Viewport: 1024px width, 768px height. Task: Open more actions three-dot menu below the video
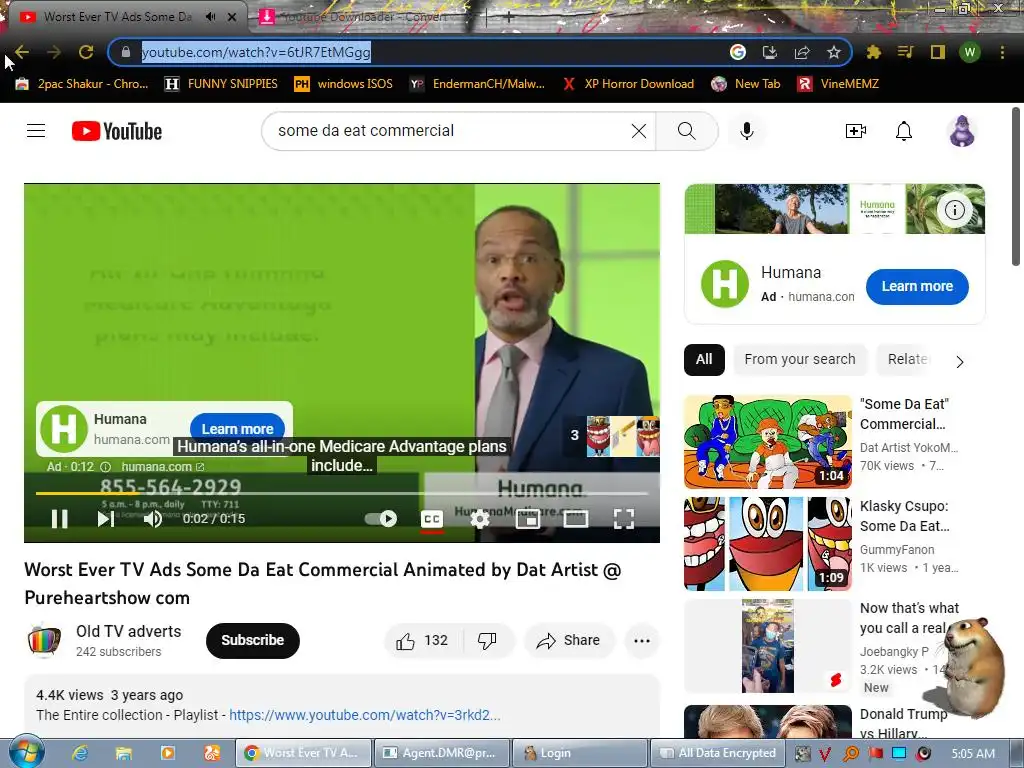[642, 641]
